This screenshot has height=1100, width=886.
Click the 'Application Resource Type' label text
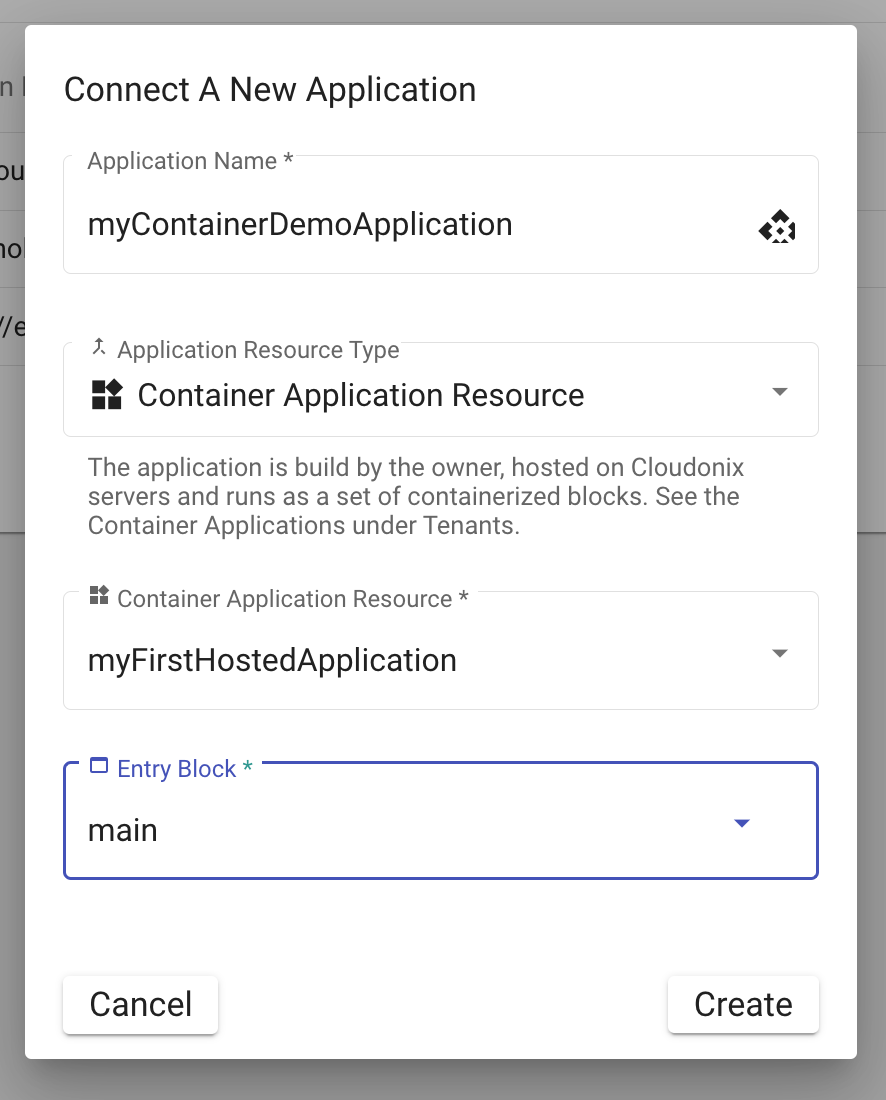(x=258, y=350)
